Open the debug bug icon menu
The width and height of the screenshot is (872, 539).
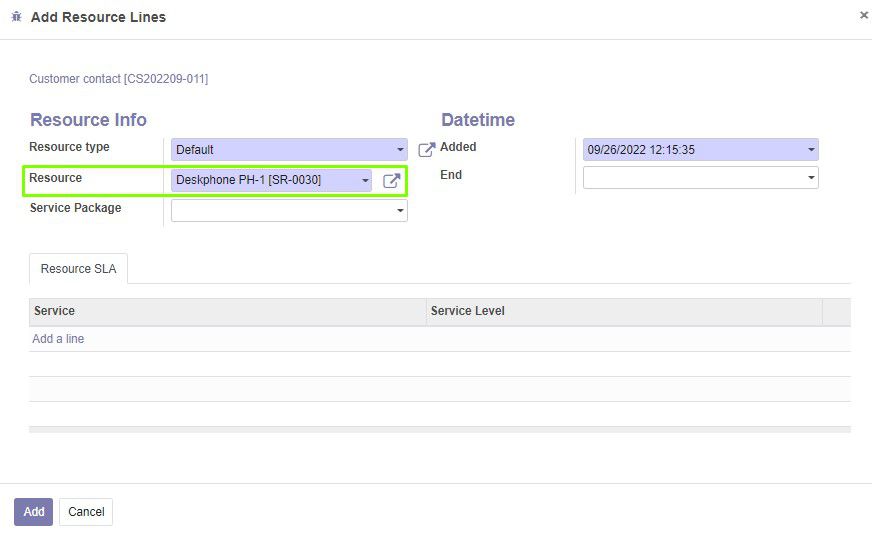(17, 17)
